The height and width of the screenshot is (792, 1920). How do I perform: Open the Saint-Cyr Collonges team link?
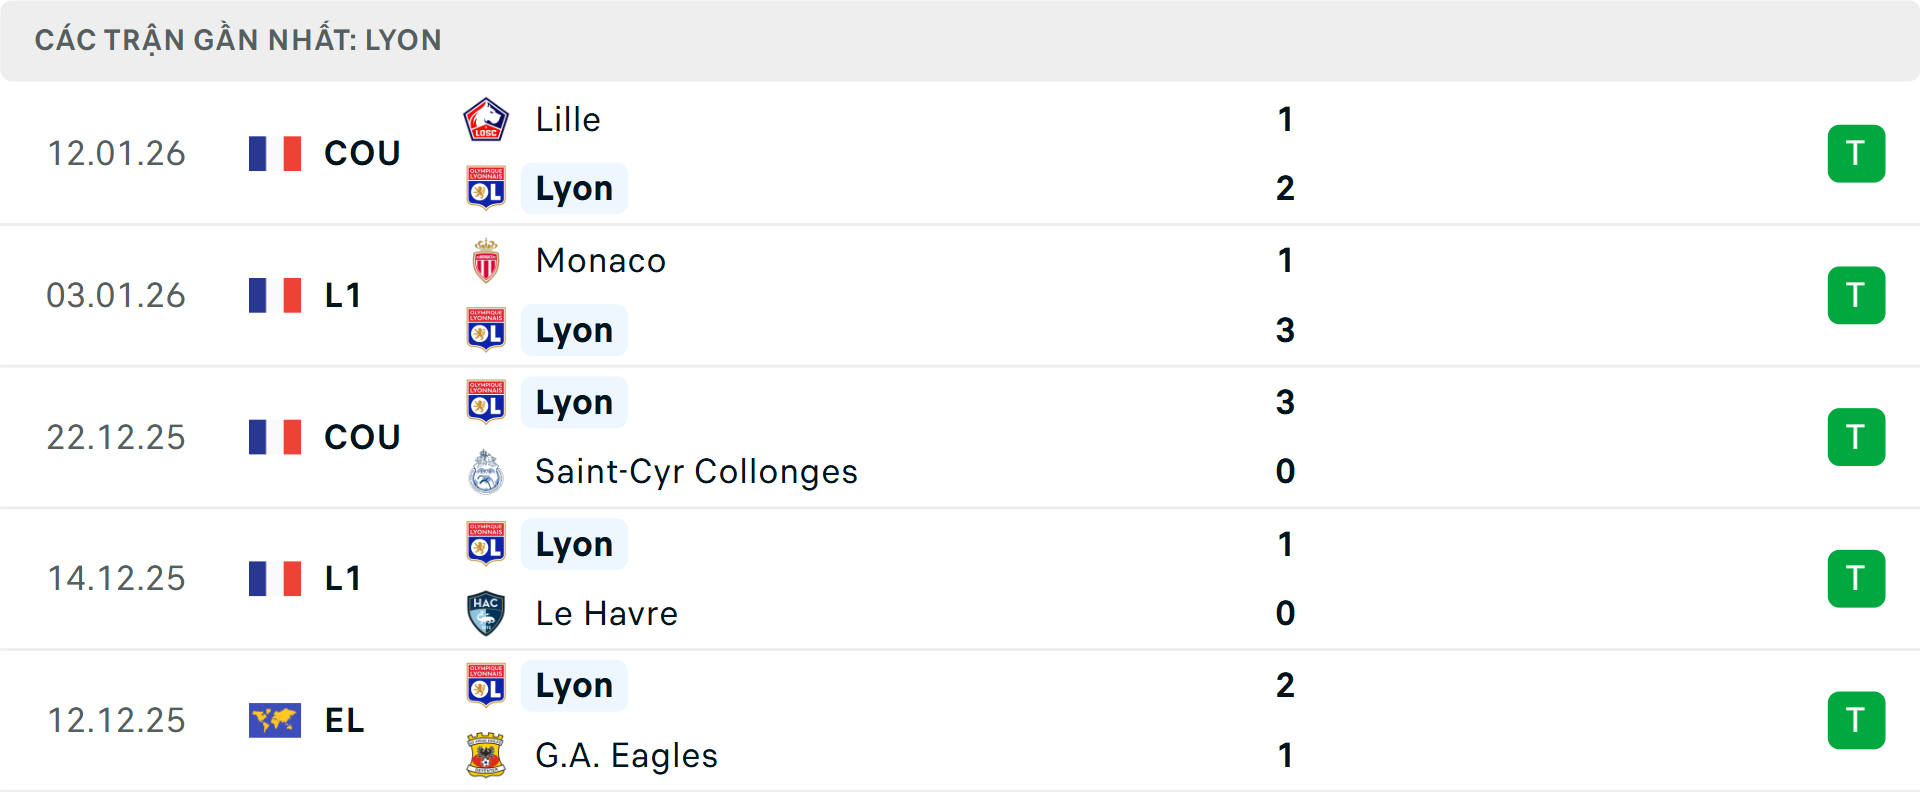click(696, 472)
